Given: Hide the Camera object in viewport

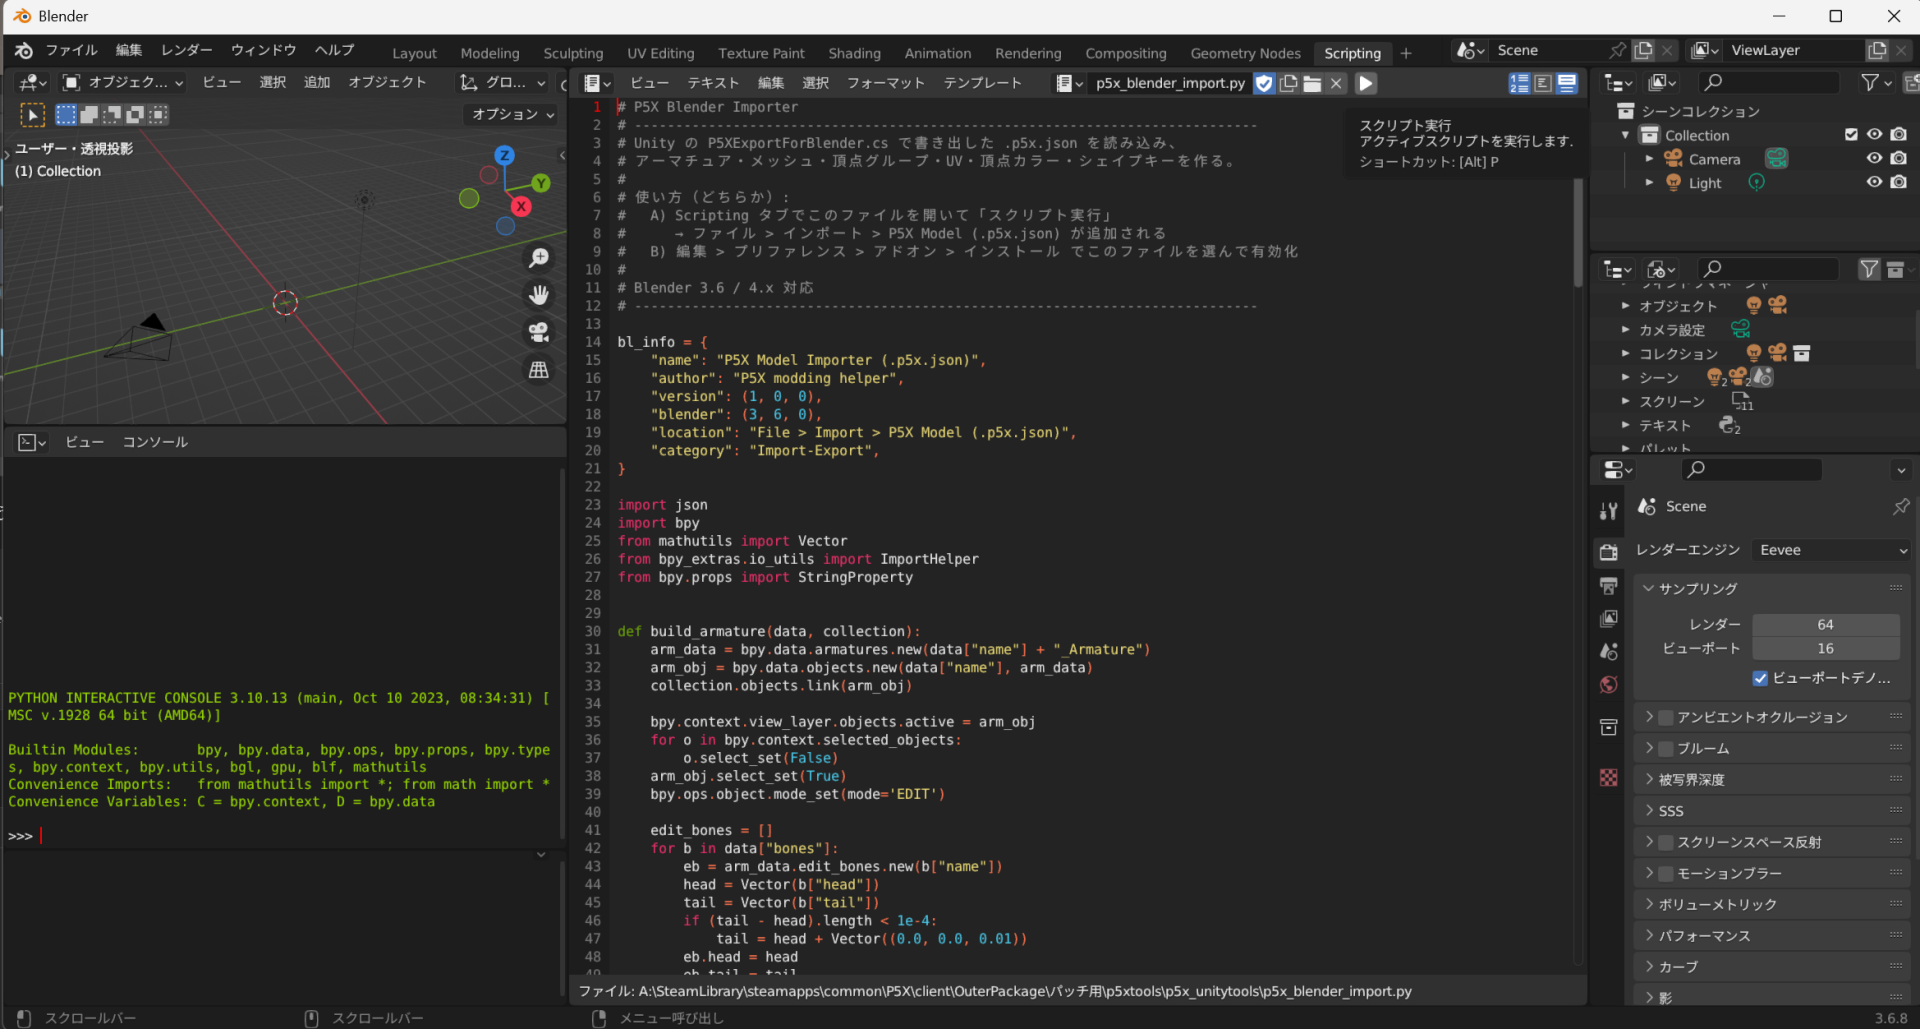Looking at the screenshot, I should pyautogui.click(x=1874, y=159).
